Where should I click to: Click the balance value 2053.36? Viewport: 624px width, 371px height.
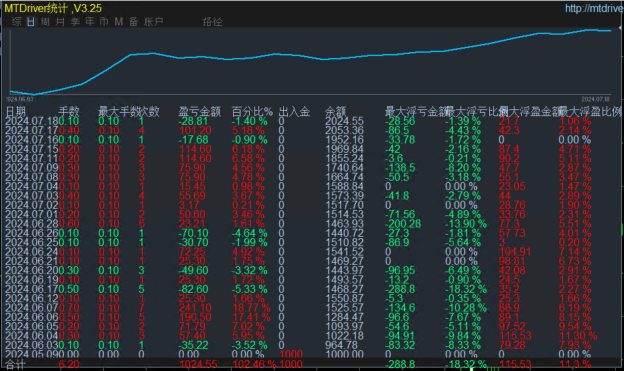pyautogui.click(x=344, y=130)
